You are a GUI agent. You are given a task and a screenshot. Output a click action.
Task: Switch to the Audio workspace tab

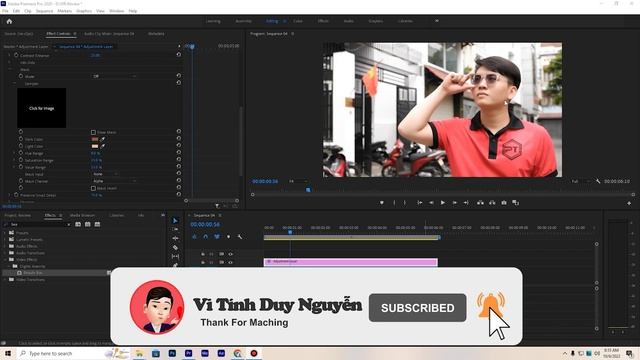(349, 21)
